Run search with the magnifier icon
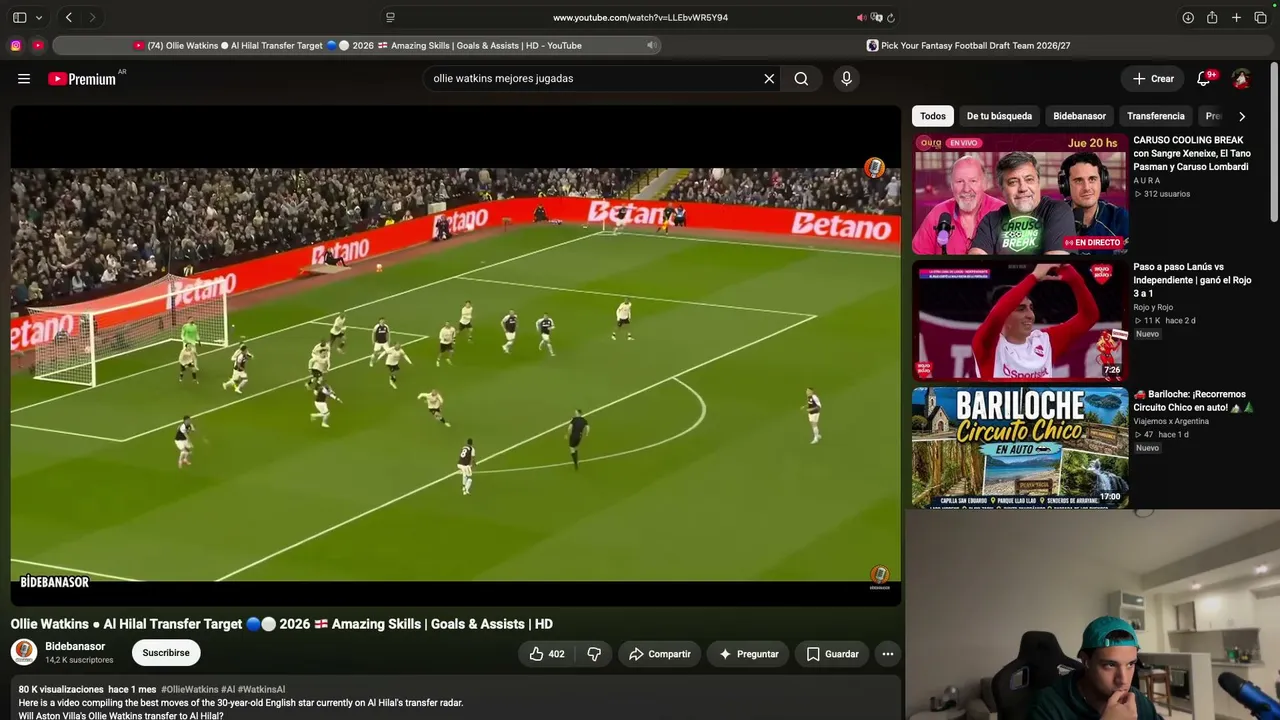Image resolution: width=1280 pixels, height=720 pixels. [801, 79]
